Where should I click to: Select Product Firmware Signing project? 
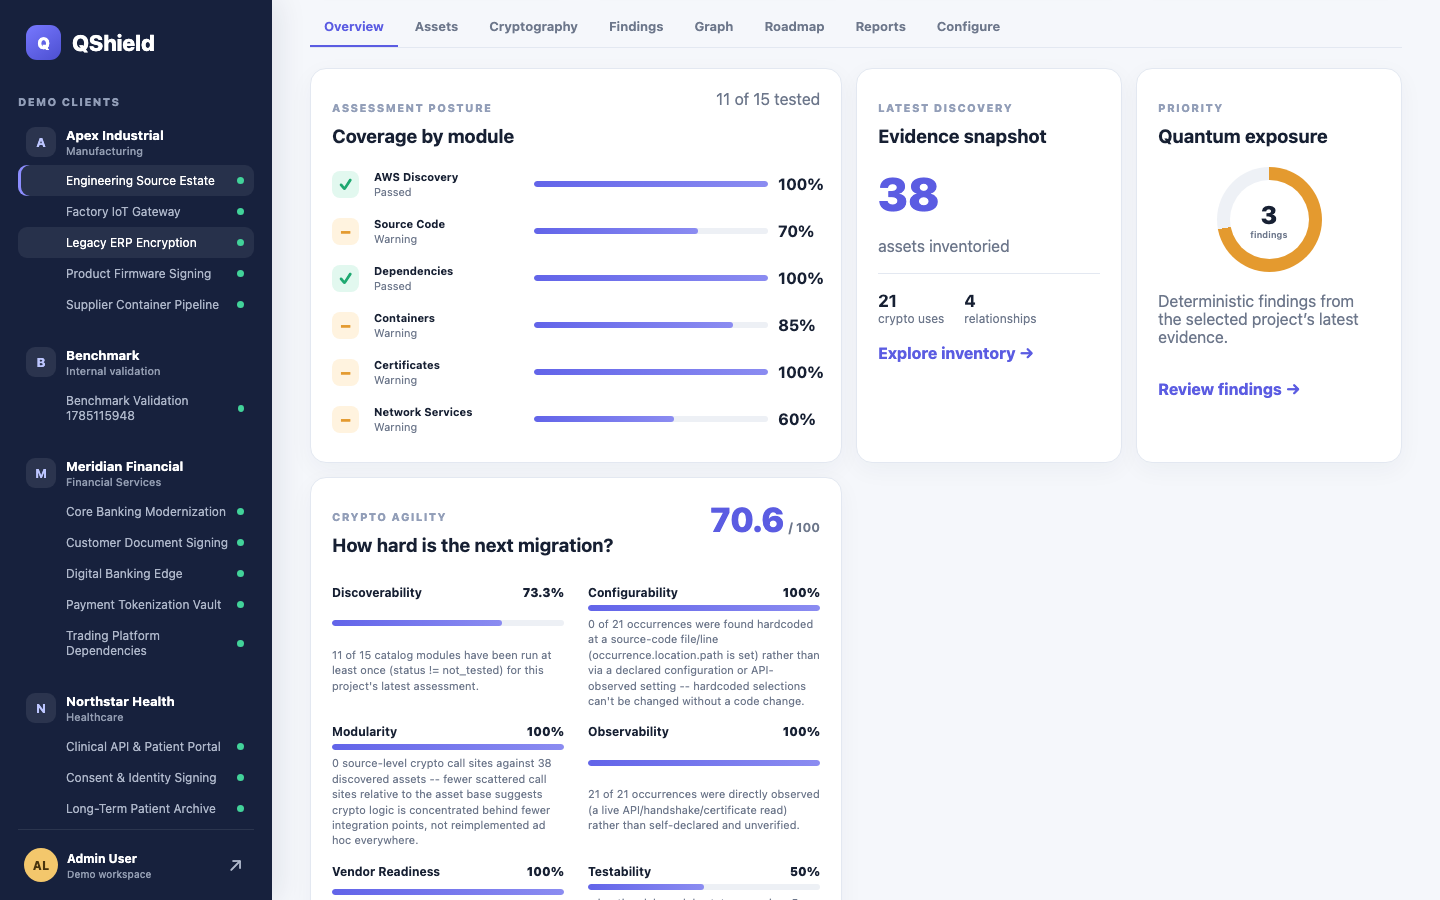pyautogui.click(x=136, y=274)
